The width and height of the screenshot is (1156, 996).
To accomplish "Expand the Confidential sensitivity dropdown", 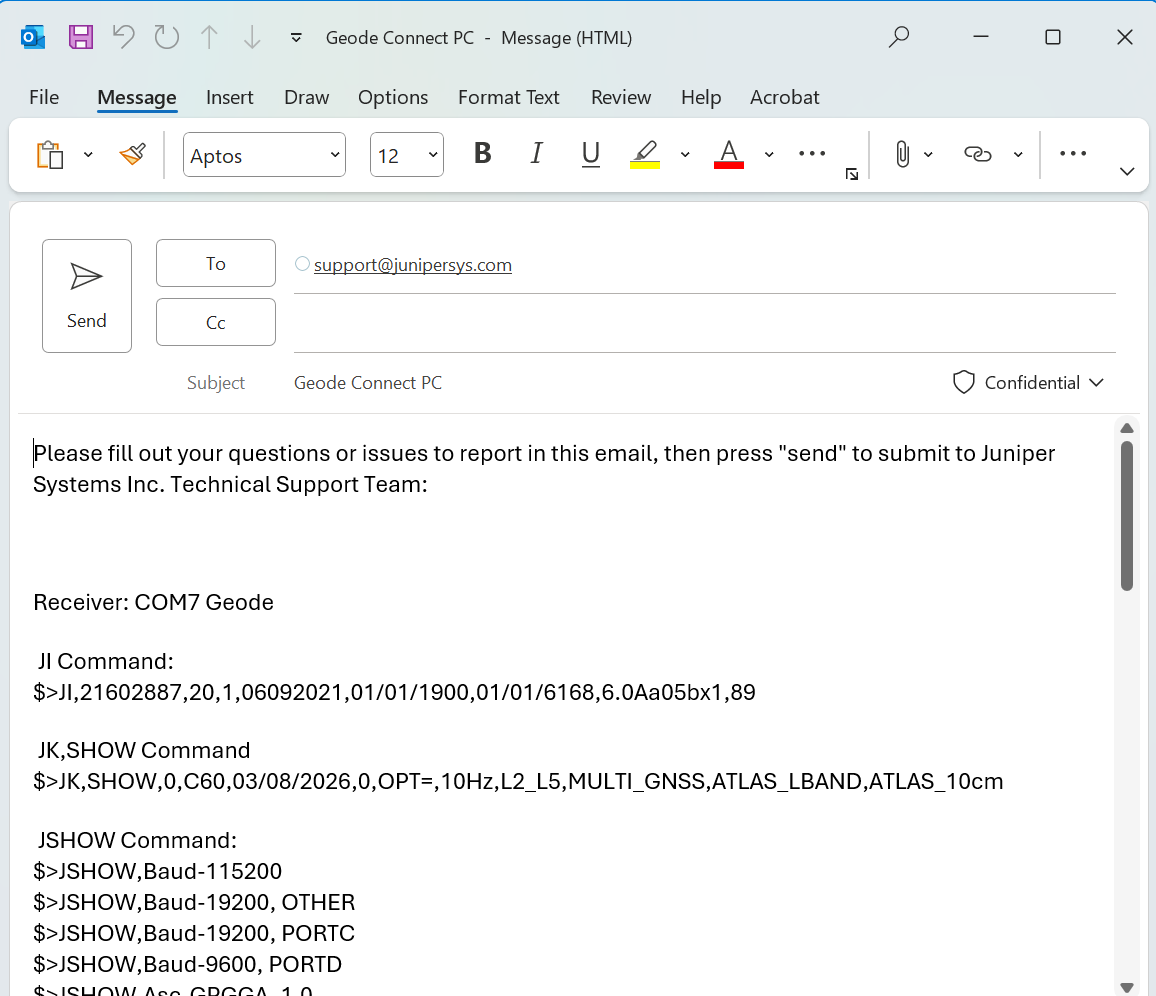I will pyautogui.click(x=1029, y=383).
